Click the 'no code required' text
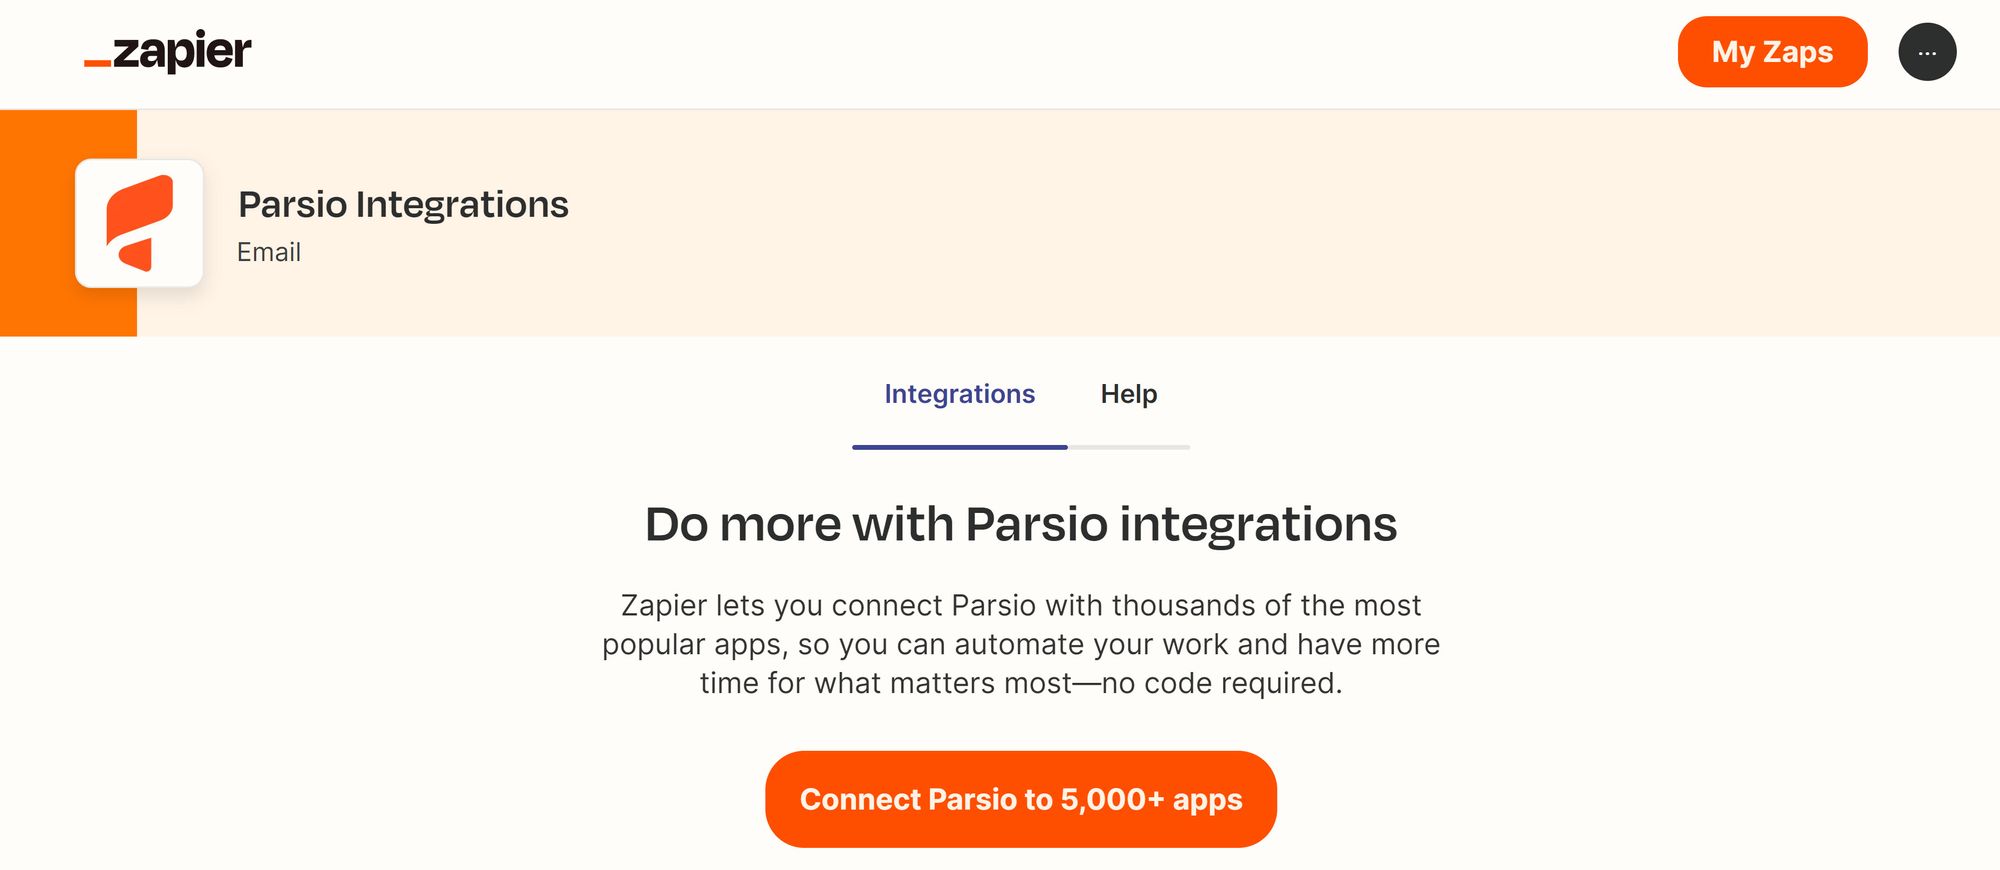 (1220, 683)
